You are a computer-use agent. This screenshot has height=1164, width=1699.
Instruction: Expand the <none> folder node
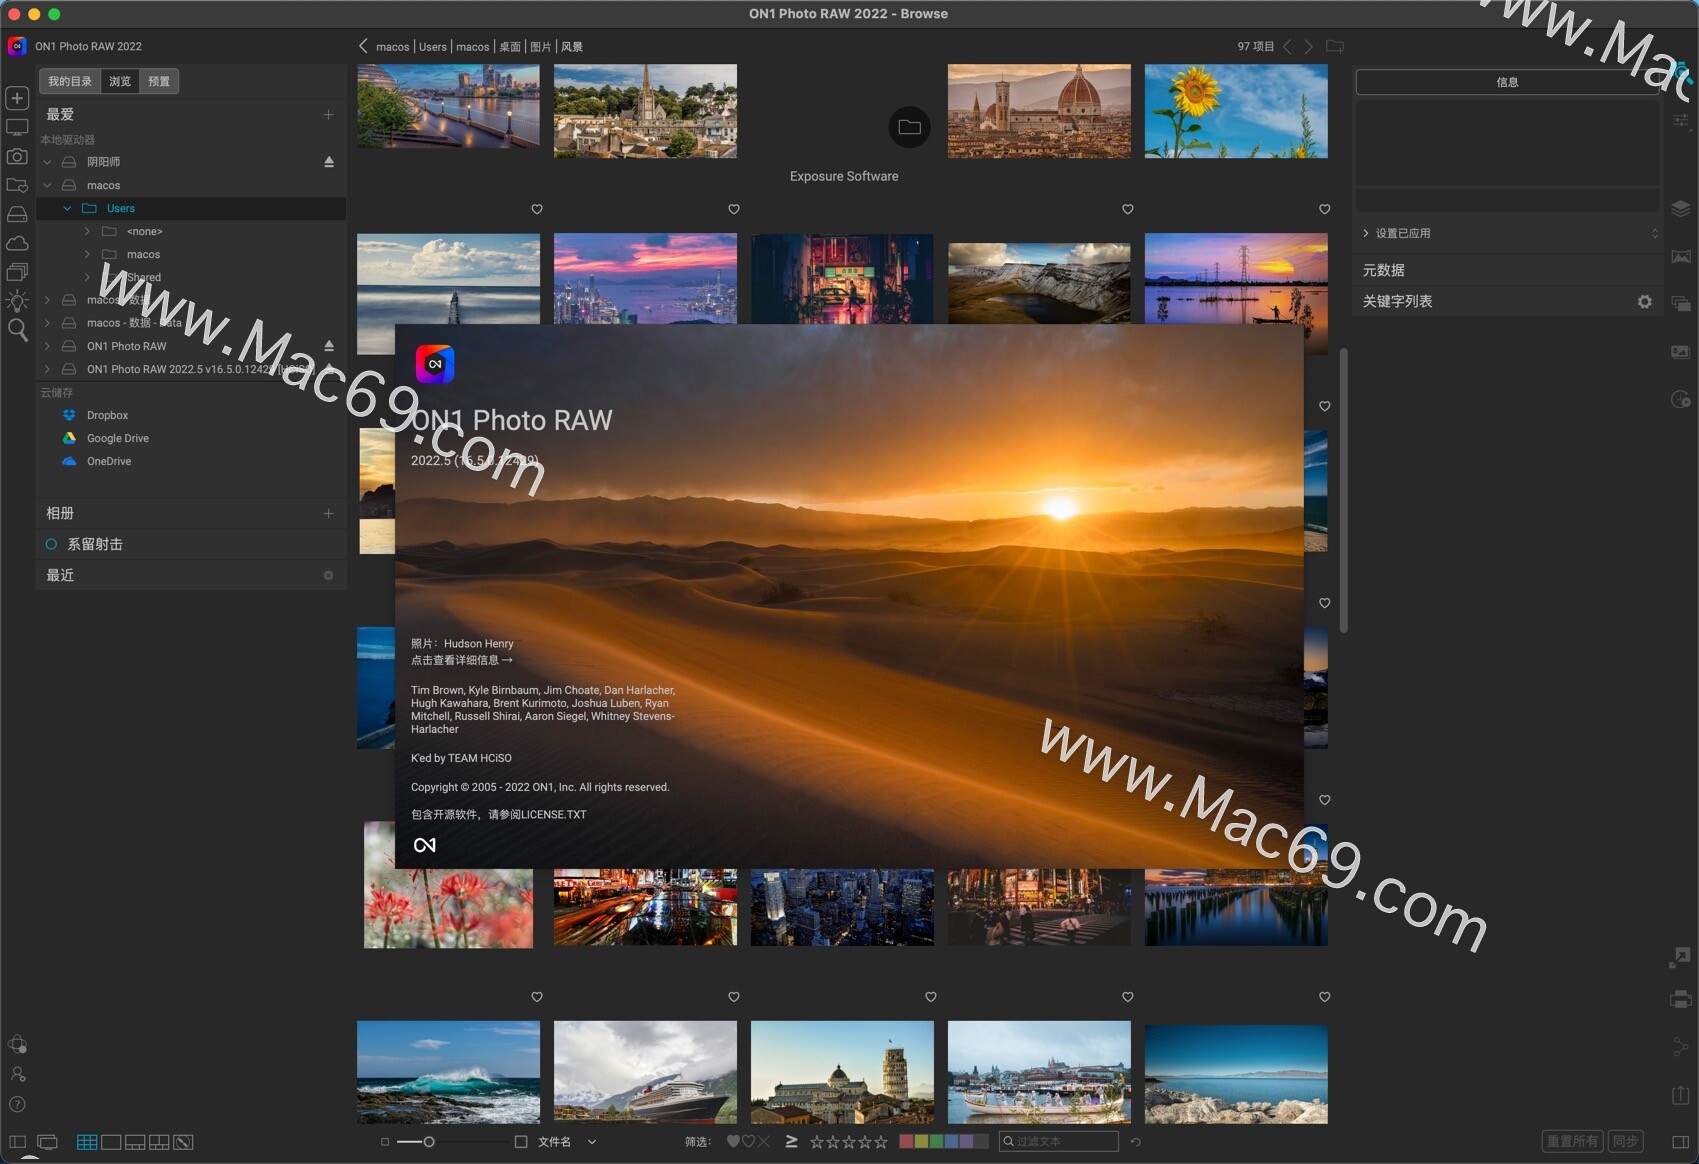tap(87, 231)
